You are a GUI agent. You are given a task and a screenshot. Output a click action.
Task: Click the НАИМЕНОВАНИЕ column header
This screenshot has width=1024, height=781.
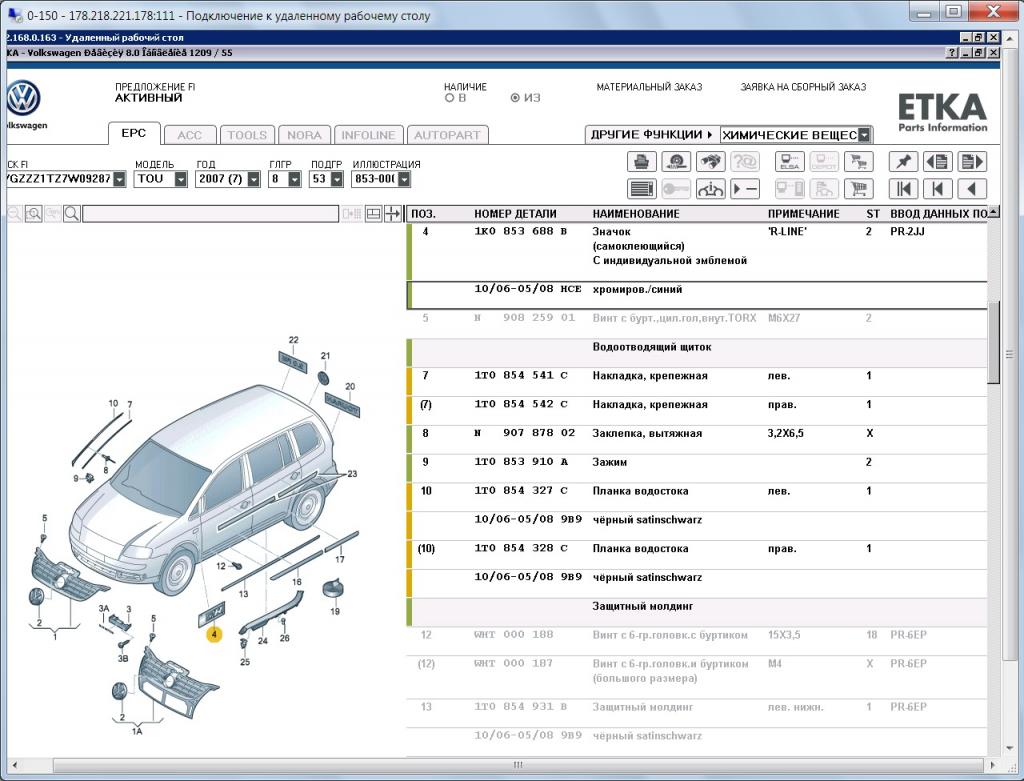pos(636,214)
